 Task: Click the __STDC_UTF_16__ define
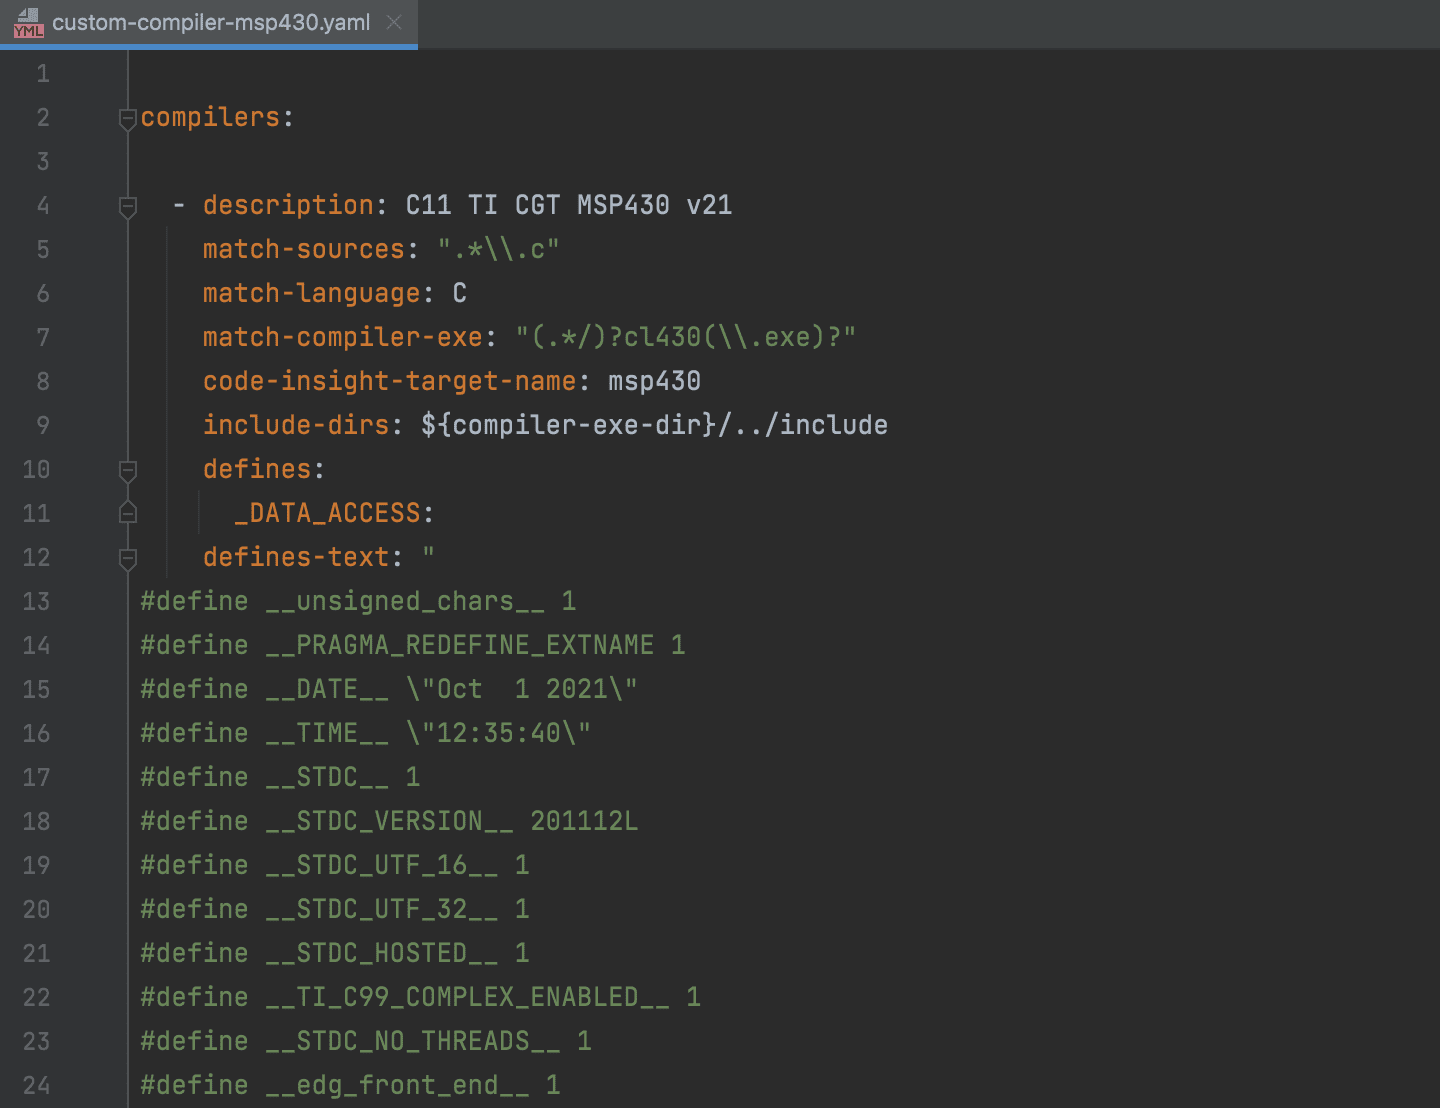tap(335, 865)
